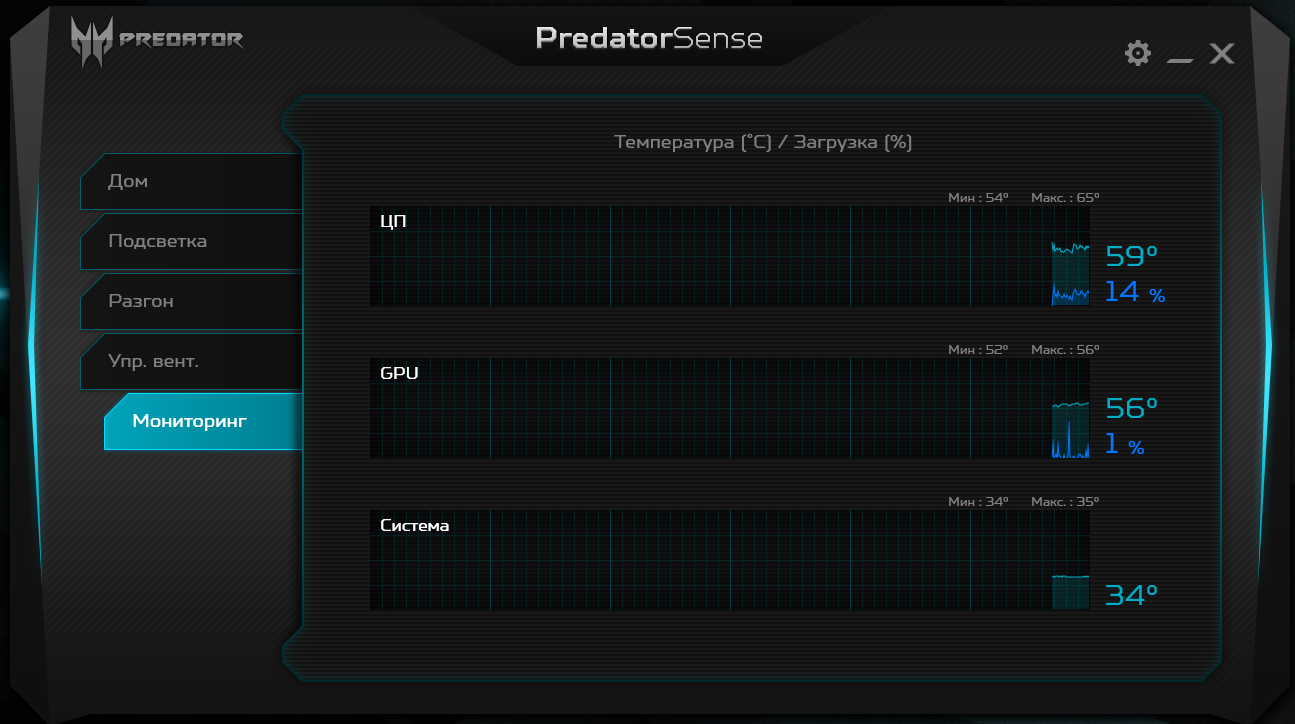Click the GPU monitoring graph plot
1295x724 pixels.
(730, 408)
